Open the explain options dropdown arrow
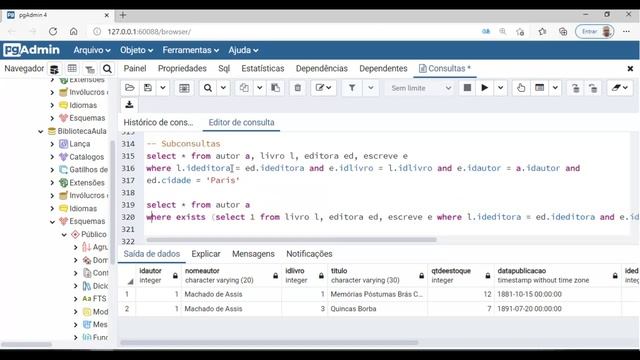The height and width of the screenshot is (360, 640). tap(555, 88)
